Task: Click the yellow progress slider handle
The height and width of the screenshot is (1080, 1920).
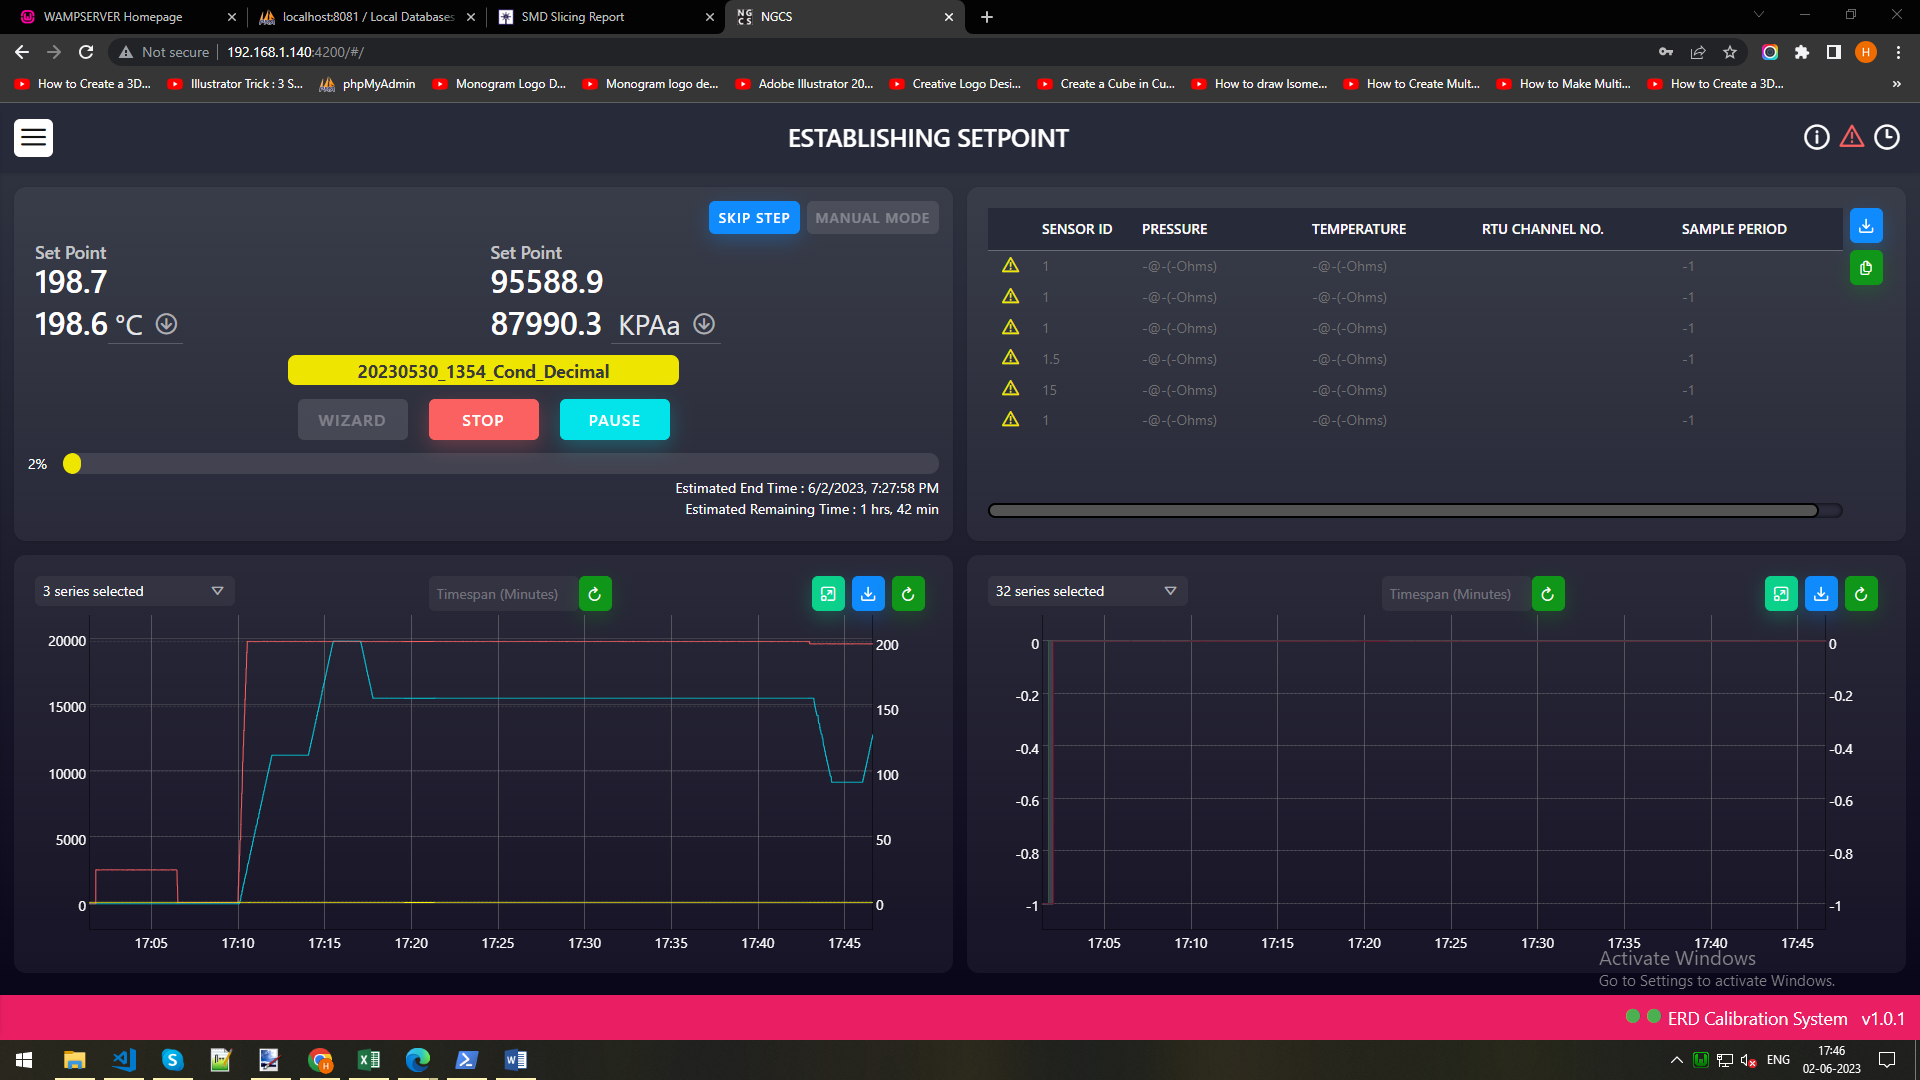Action: [72, 464]
